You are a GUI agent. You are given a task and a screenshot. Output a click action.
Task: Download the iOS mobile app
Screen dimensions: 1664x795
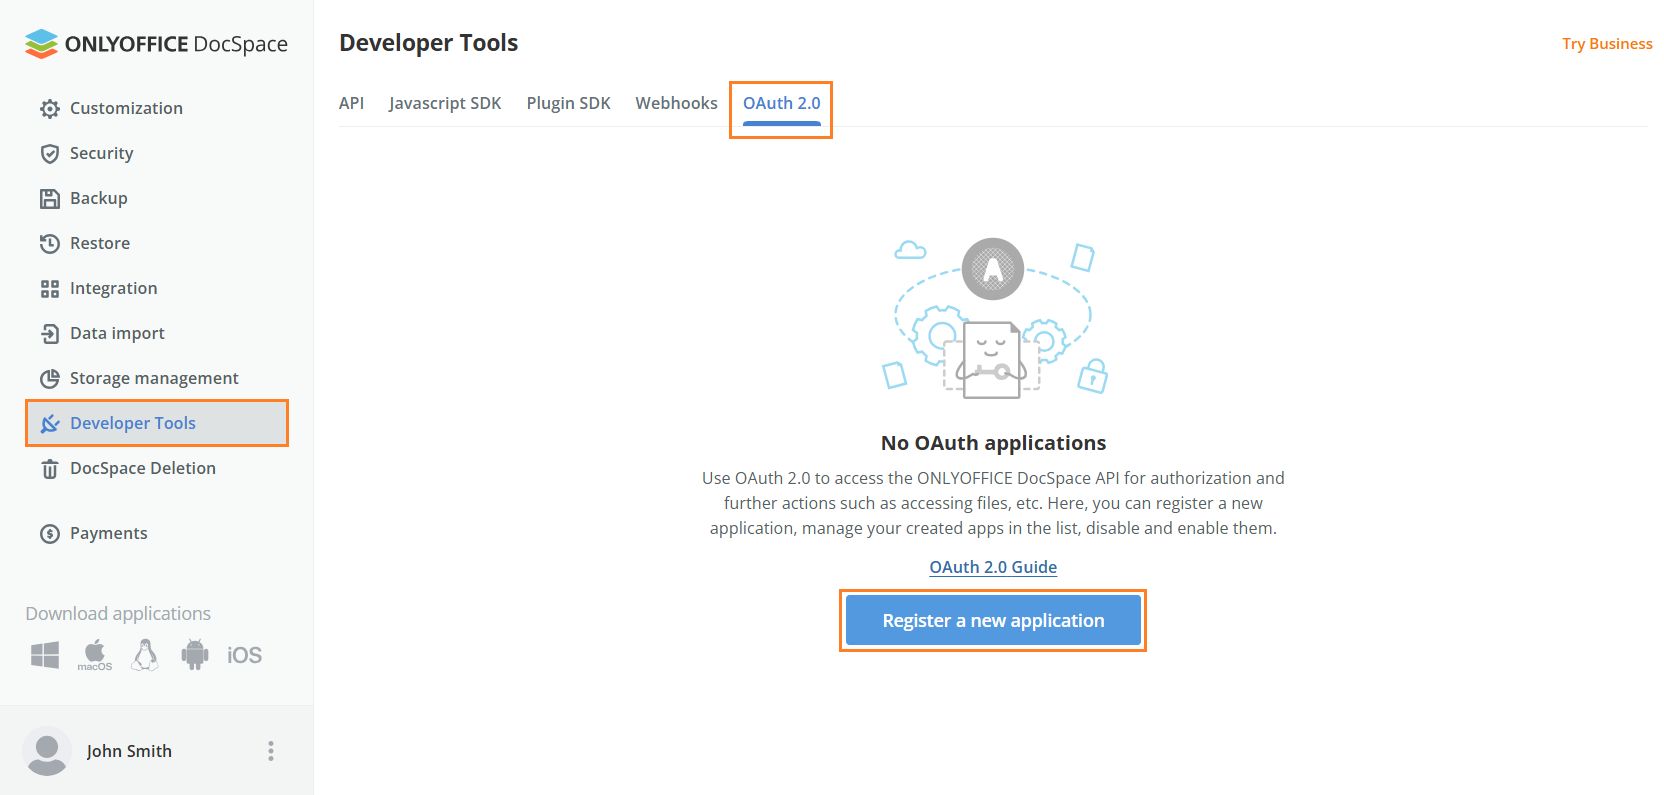[x=244, y=655]
